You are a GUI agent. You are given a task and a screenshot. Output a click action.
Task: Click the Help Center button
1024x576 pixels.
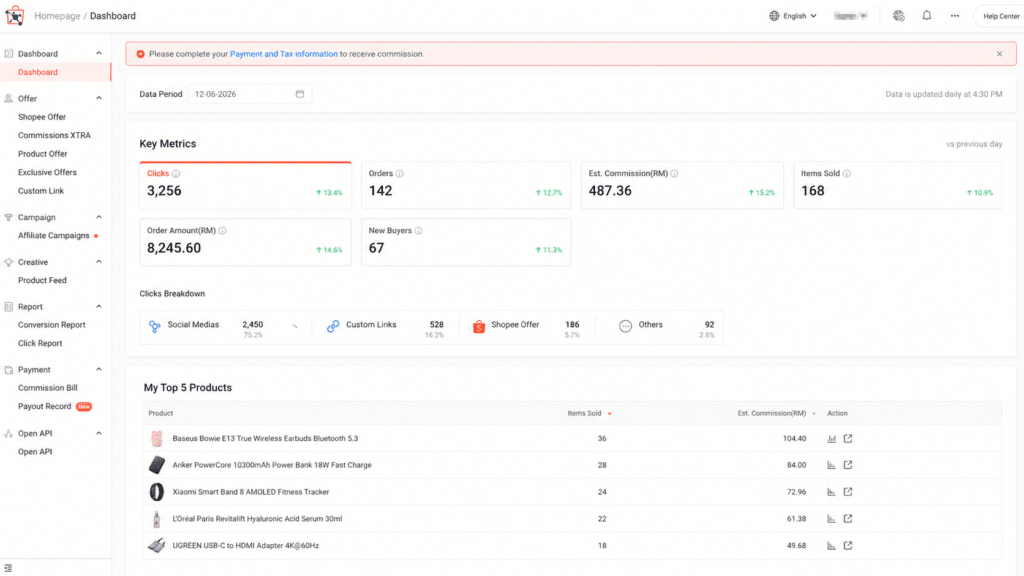[x=1000, y=16]
